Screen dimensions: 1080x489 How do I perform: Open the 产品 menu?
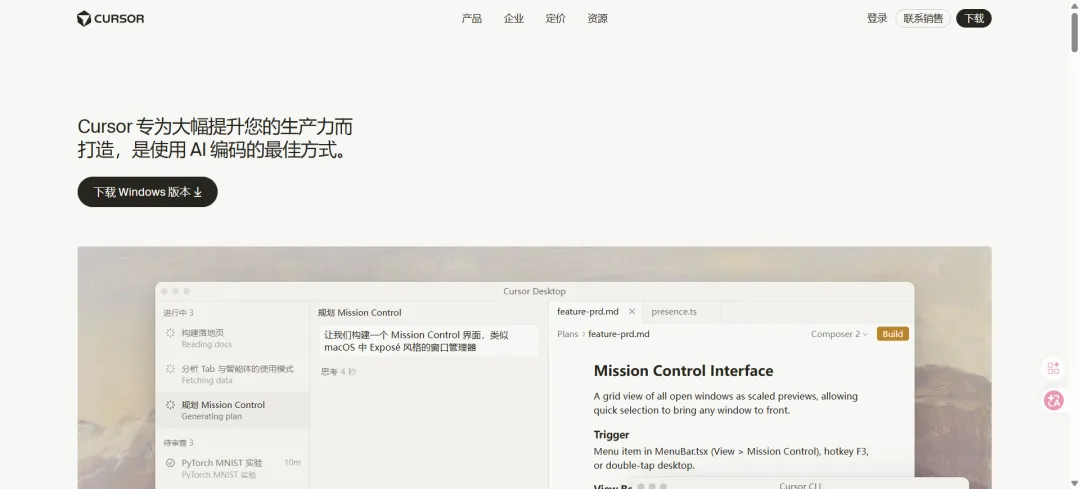[x=472, y=19]
